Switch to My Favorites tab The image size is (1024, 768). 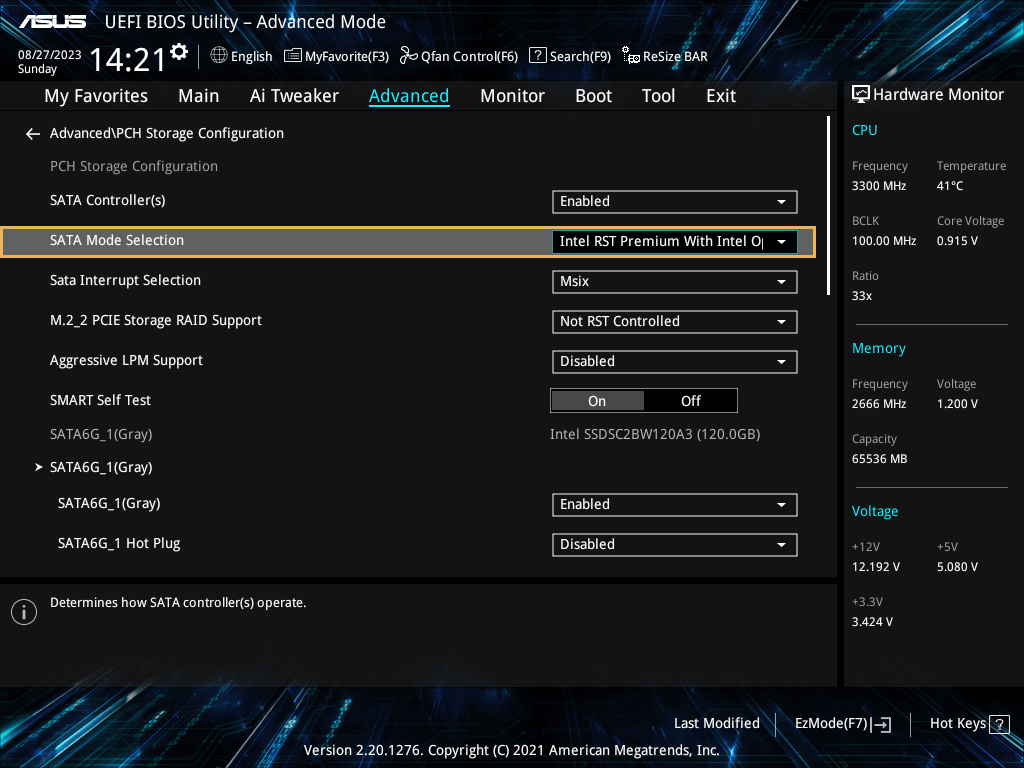pyautogui.click(x=96, y=96)
